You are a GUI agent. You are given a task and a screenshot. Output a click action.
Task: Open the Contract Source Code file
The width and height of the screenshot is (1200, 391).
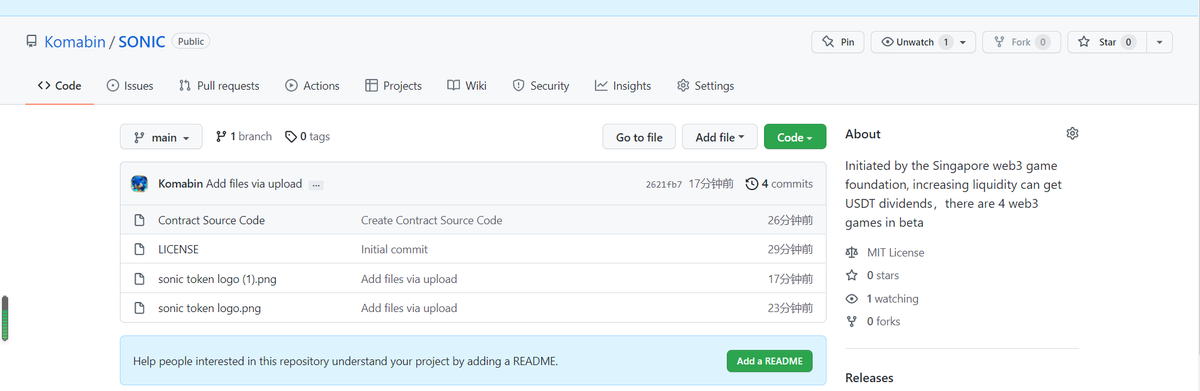click(x=211, y=220)
